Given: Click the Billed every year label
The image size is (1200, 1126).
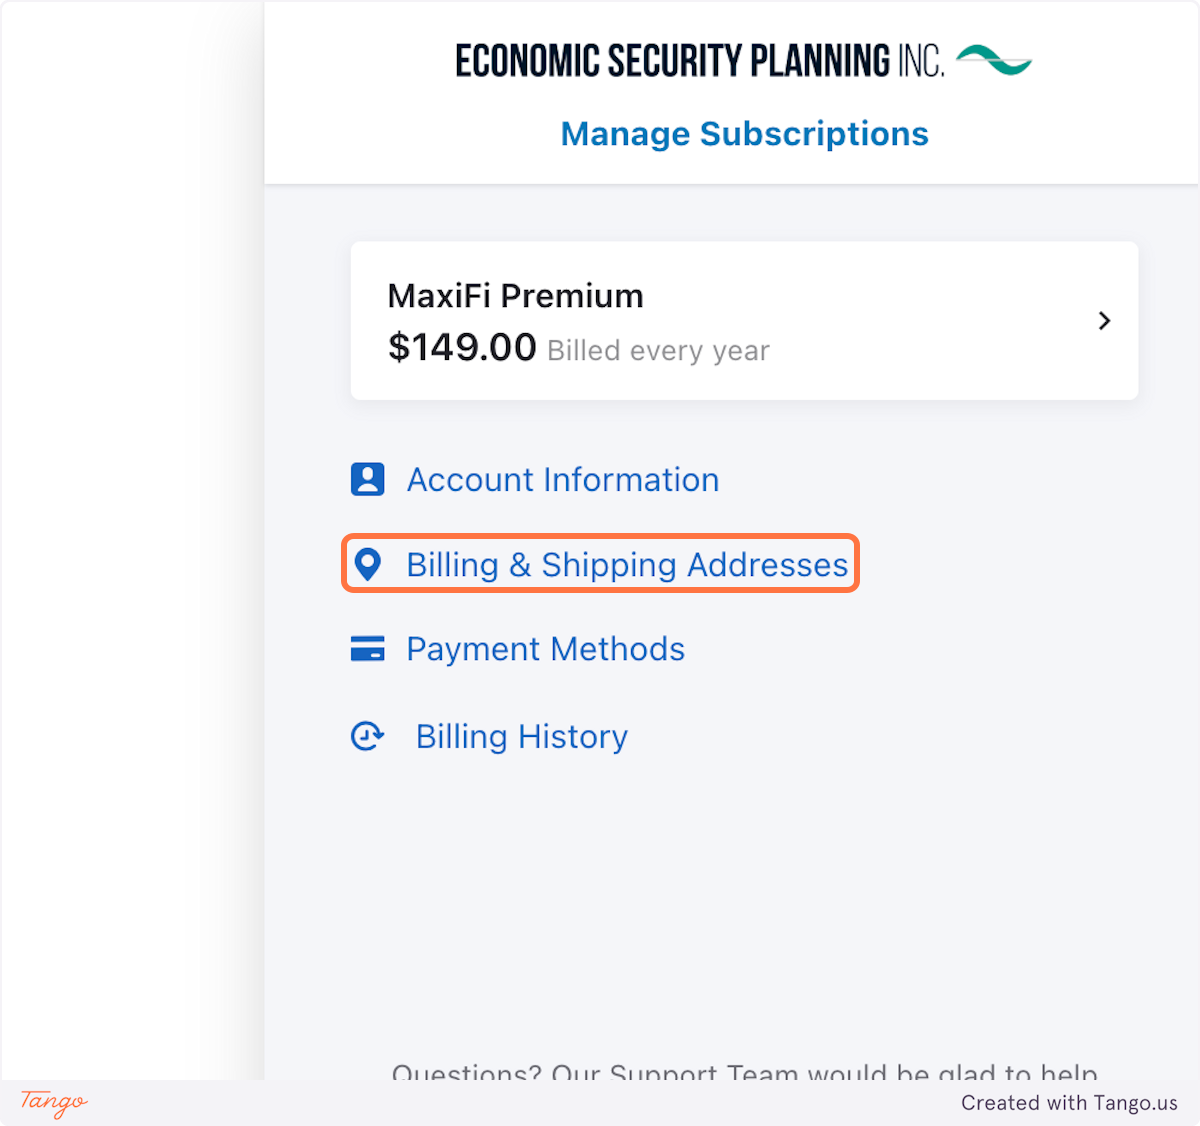Looking at the screenshot, I should point(658,351).
